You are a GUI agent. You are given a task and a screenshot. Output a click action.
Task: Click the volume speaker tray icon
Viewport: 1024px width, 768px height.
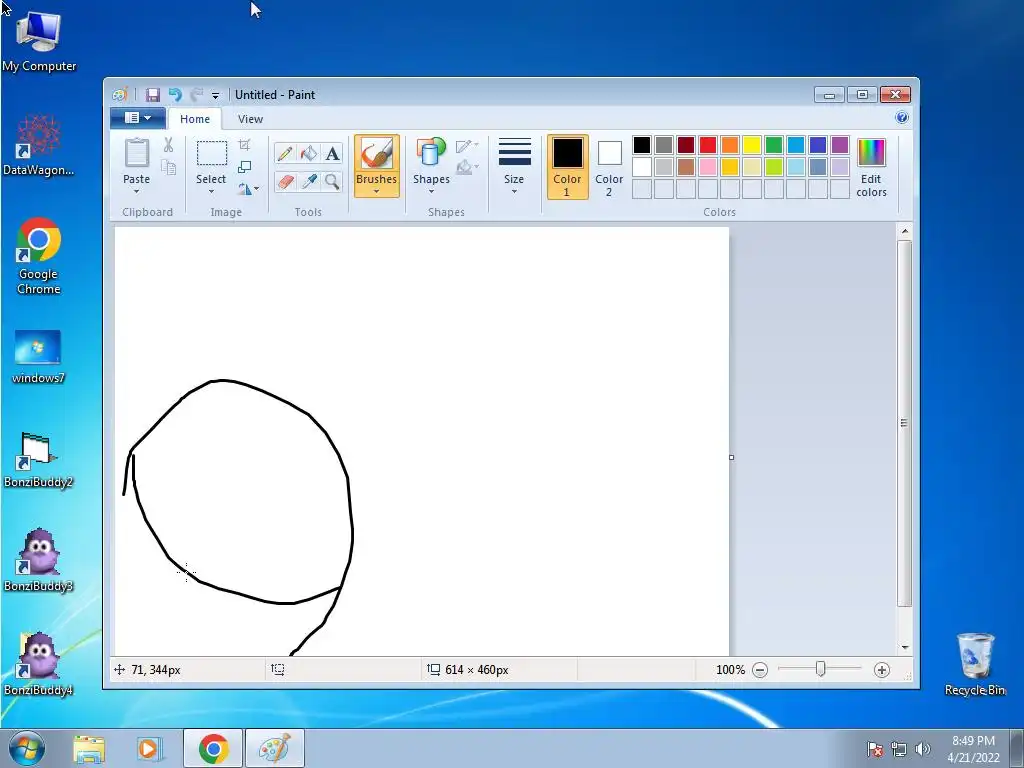922,749
